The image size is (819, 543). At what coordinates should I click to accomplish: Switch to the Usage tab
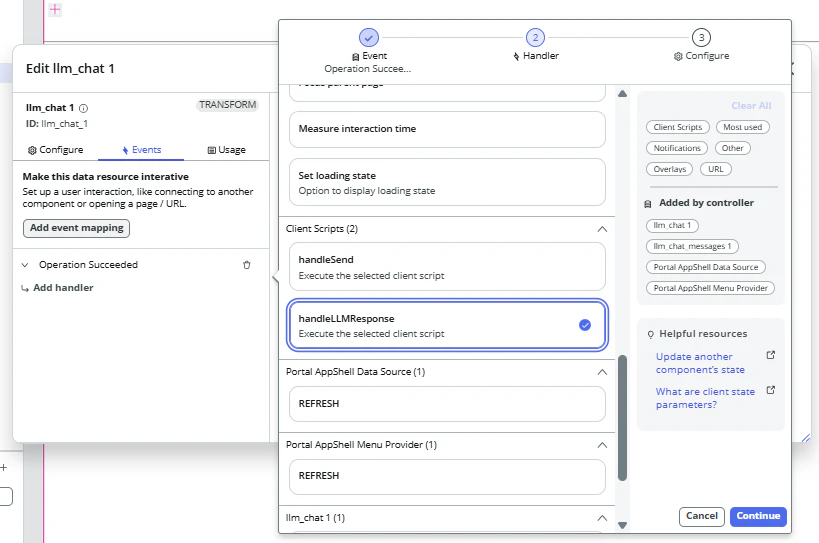tap(227, 150)
